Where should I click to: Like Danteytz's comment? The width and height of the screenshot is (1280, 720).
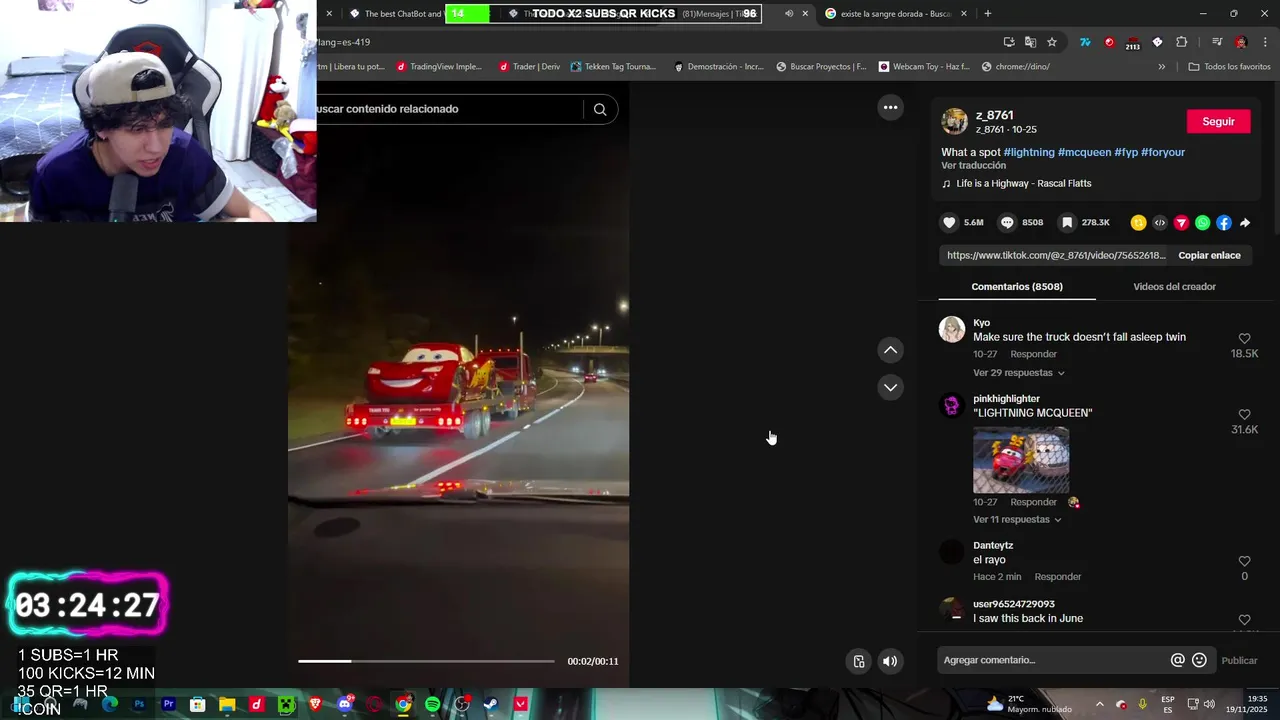pos(1244,561)
